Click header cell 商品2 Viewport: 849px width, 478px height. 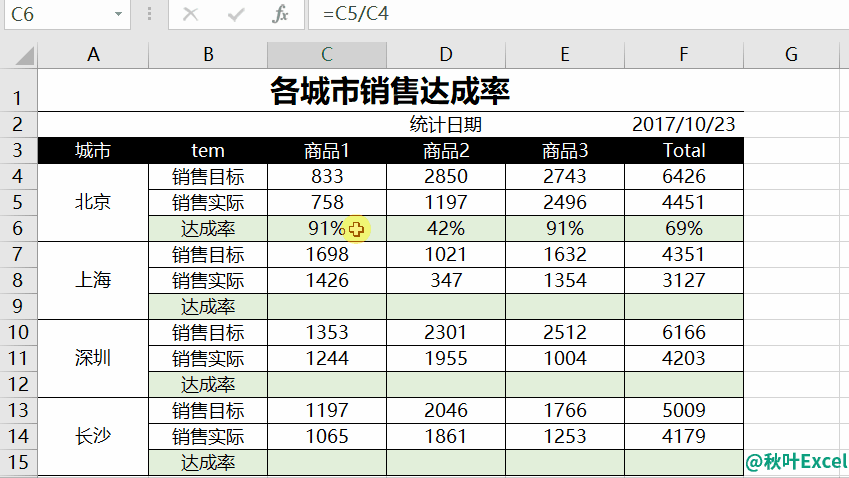[446, 150]
